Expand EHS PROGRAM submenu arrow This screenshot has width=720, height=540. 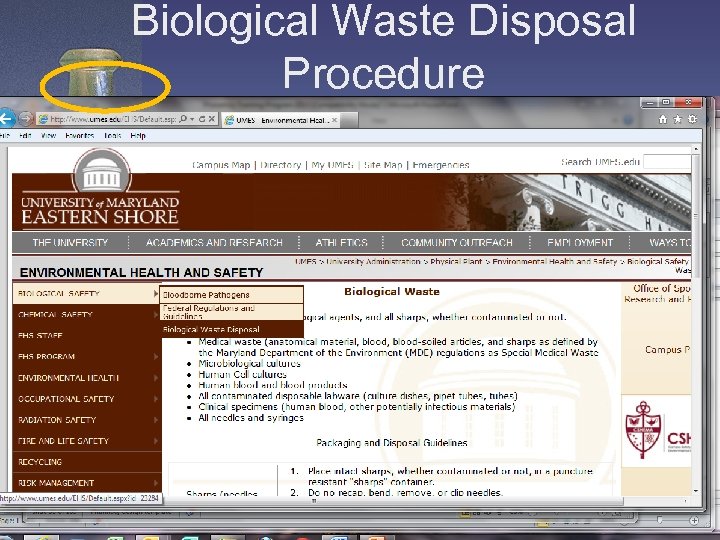point(156,357)
